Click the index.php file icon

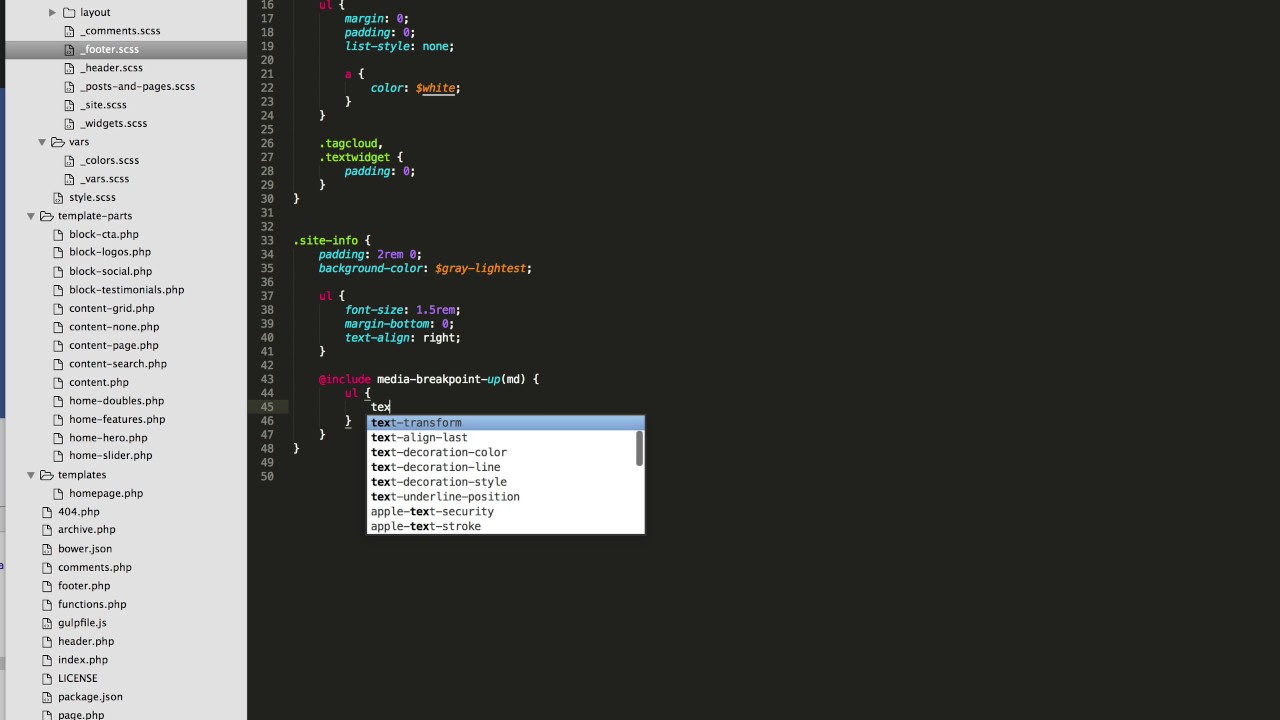coord(47,660)
